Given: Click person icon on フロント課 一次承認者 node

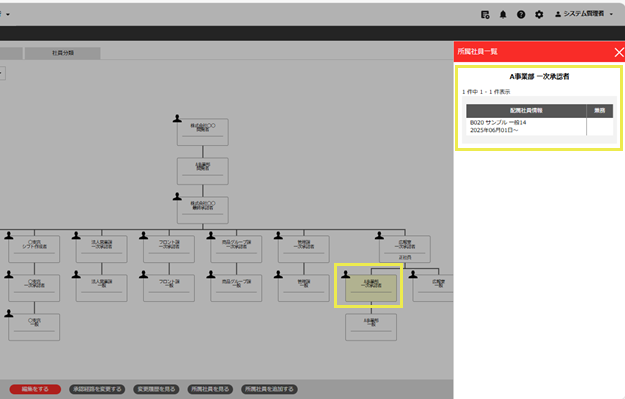Looking at the screenshot, I should coord(143,236).
